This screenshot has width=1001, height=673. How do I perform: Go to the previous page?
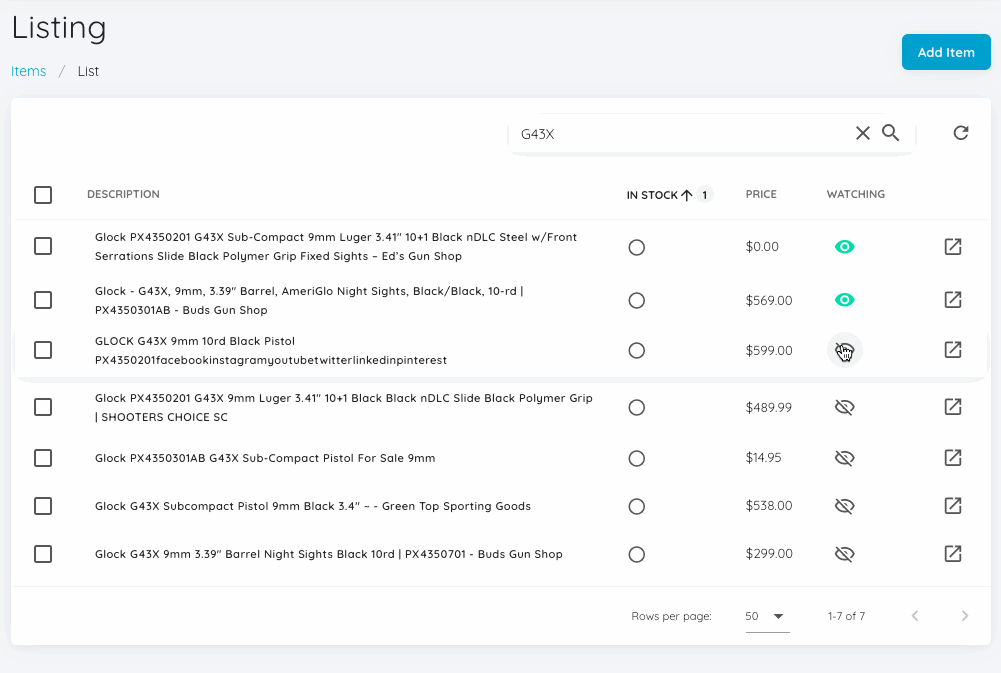(x=915, y=616)
